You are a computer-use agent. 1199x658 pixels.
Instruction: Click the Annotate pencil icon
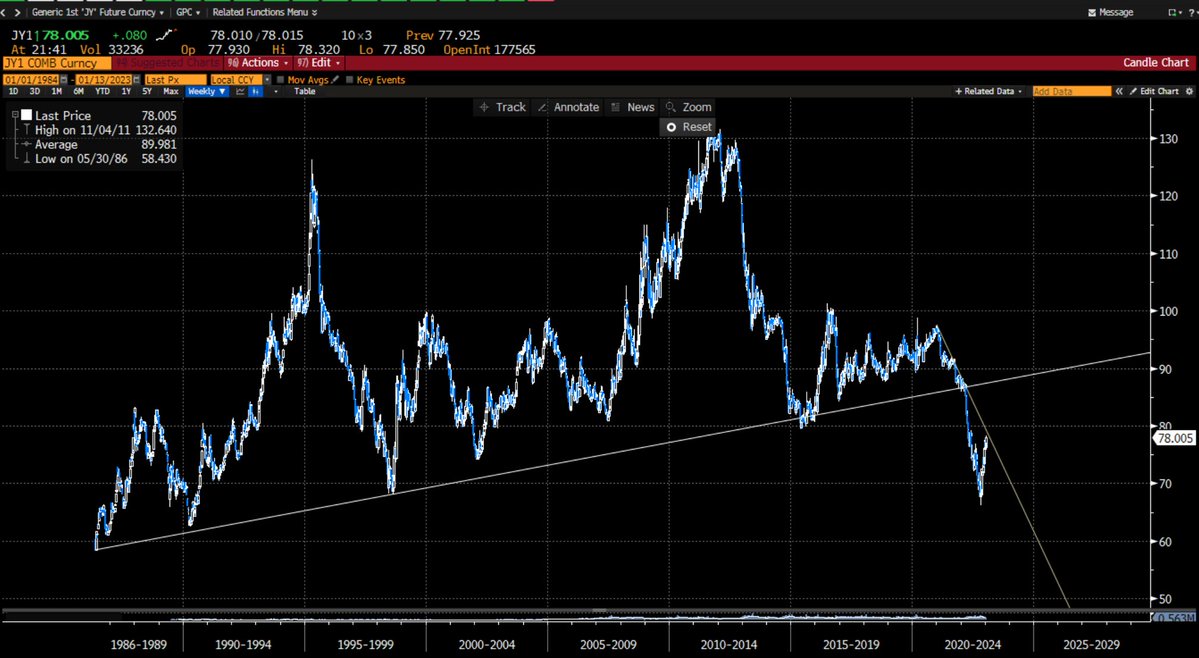click(x=542, y=108)
